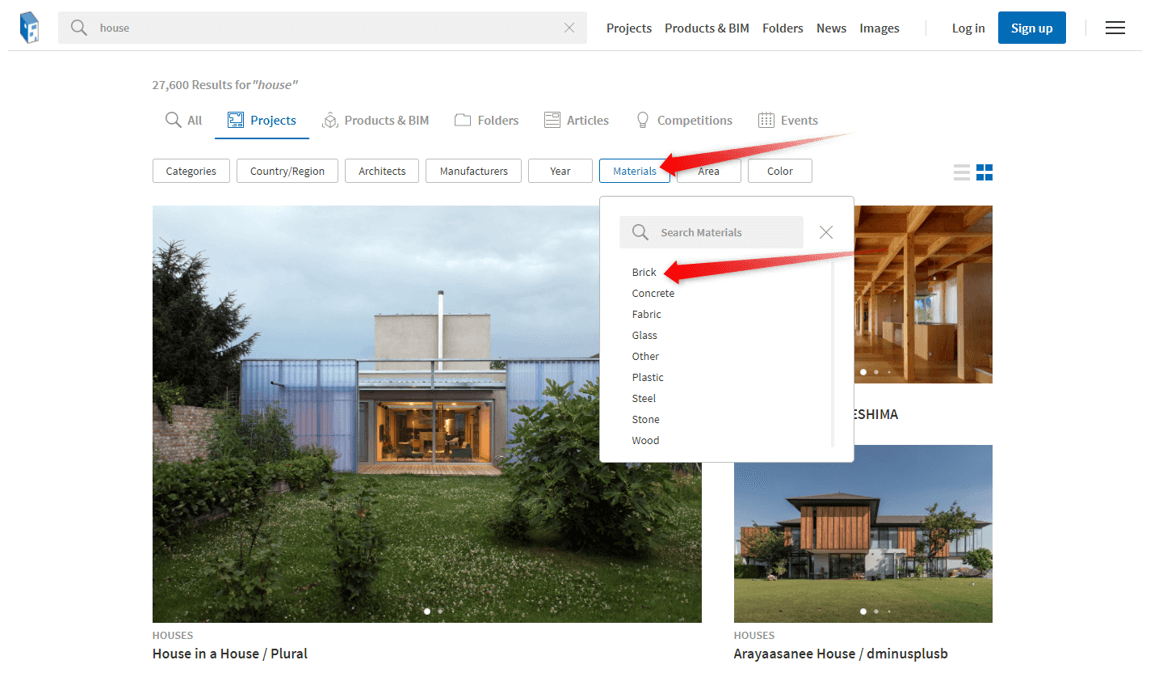This screenshot has height=681, width=1162.
Task: Click the Log in link
Action: [x=968, y=28]
